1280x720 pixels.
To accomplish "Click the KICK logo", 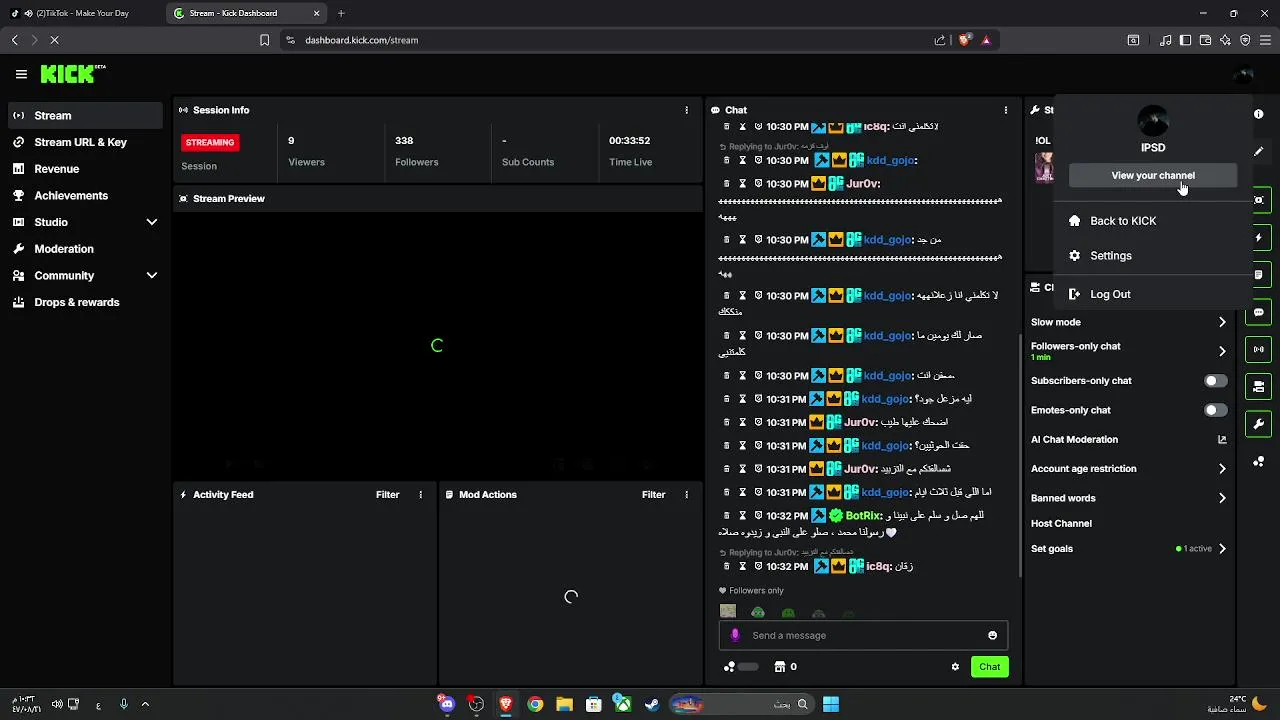I will pos(72,74).
